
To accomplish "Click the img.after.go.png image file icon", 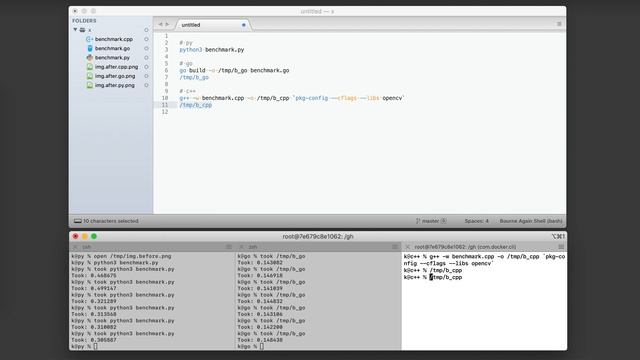I will click(90, 76).
